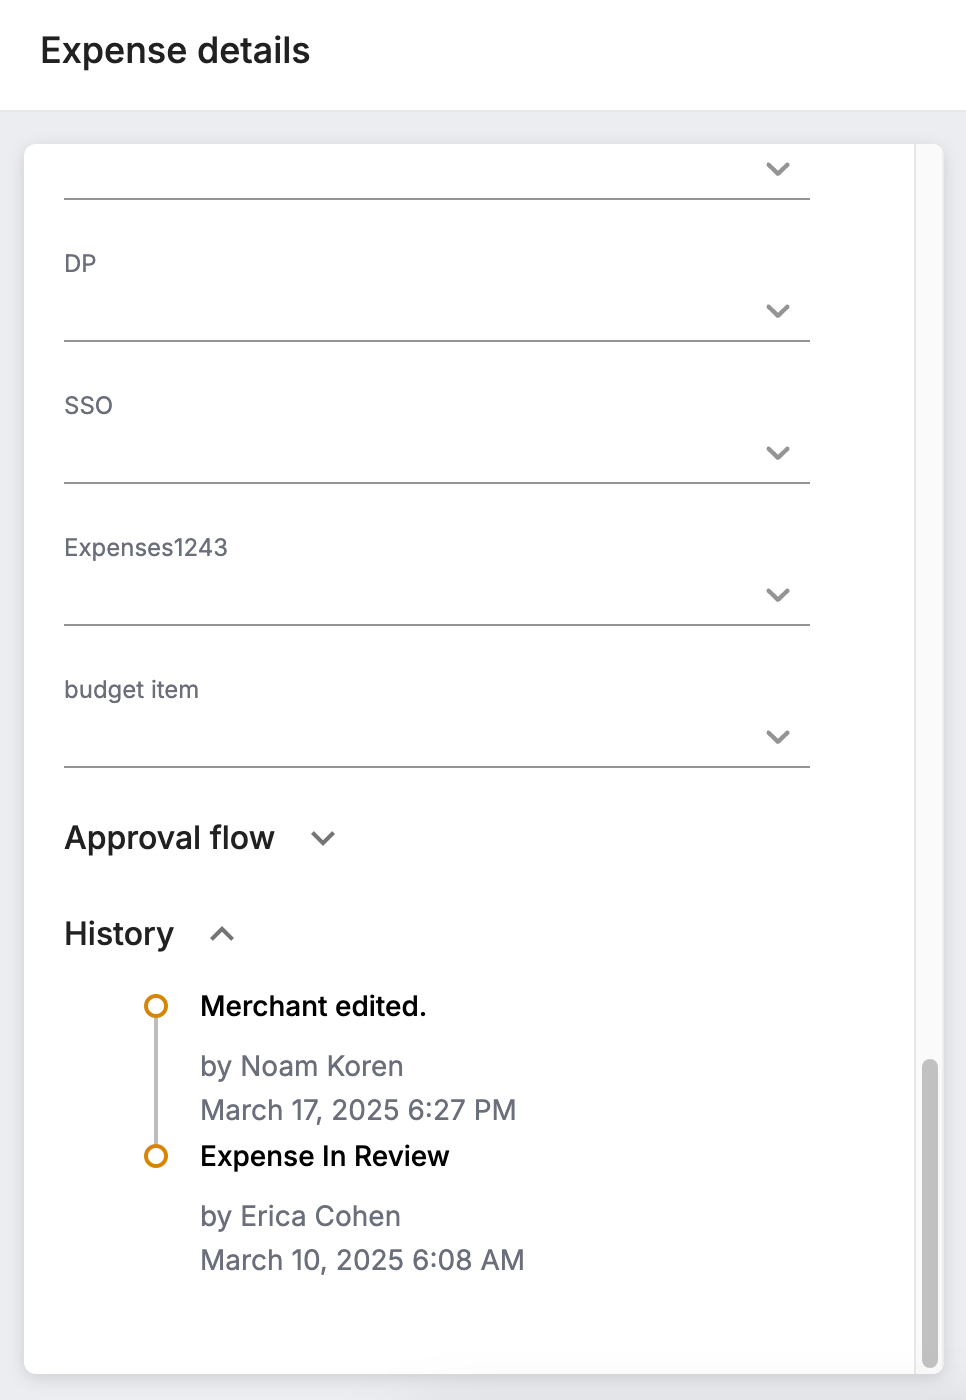Open the budget item dropdown chevron
966x1400 pixels.
coord(778,737)
